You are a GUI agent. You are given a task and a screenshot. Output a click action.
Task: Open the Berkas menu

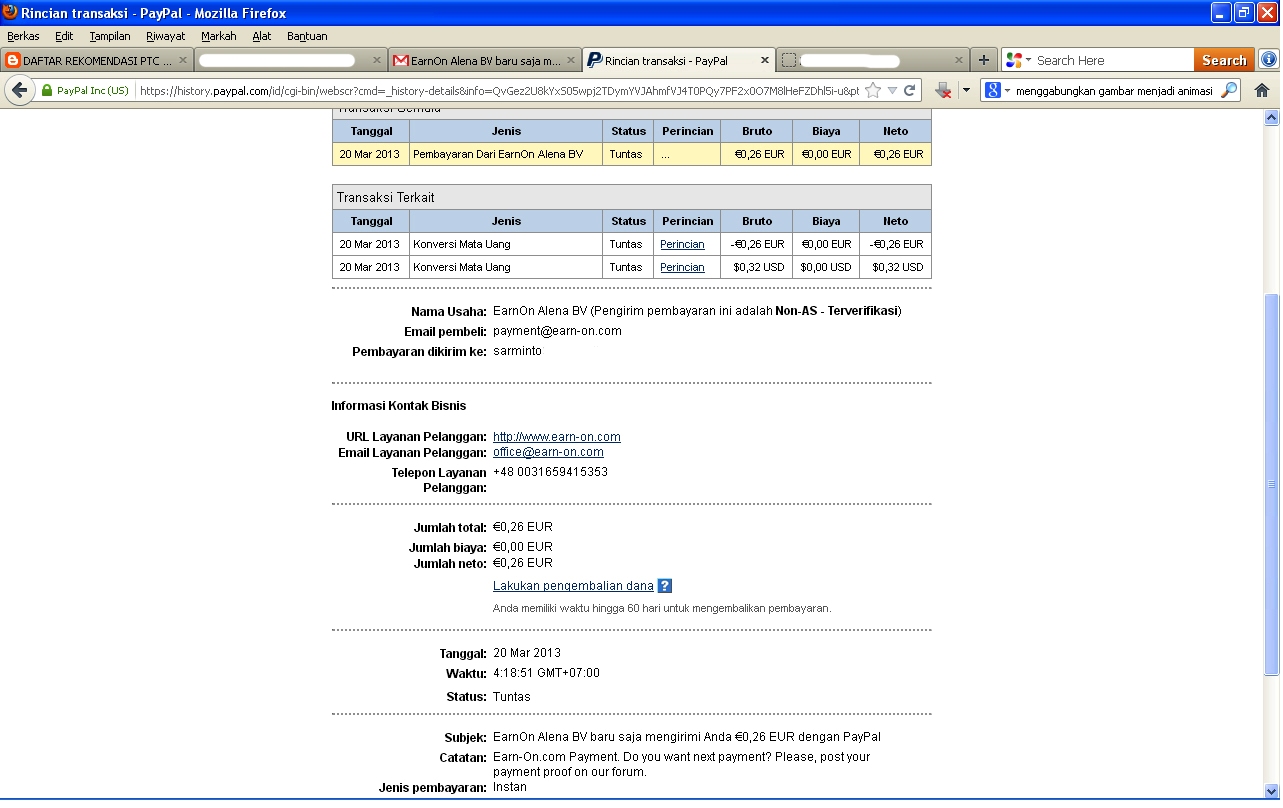tap(23, 36)
